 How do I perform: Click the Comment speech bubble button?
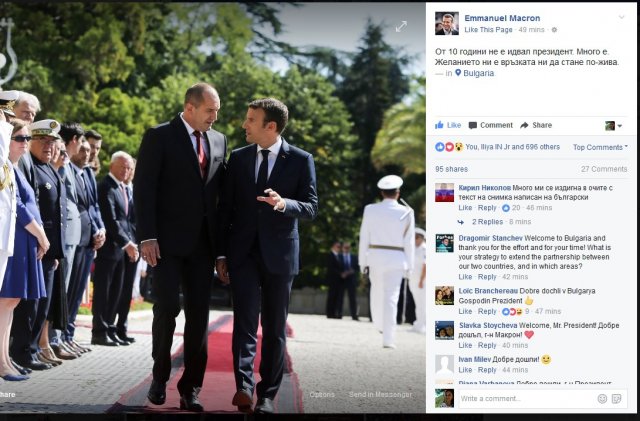coord(490,125)
